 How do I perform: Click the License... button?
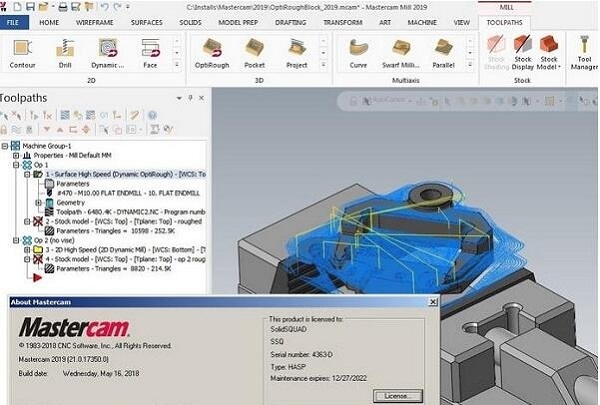398,396
